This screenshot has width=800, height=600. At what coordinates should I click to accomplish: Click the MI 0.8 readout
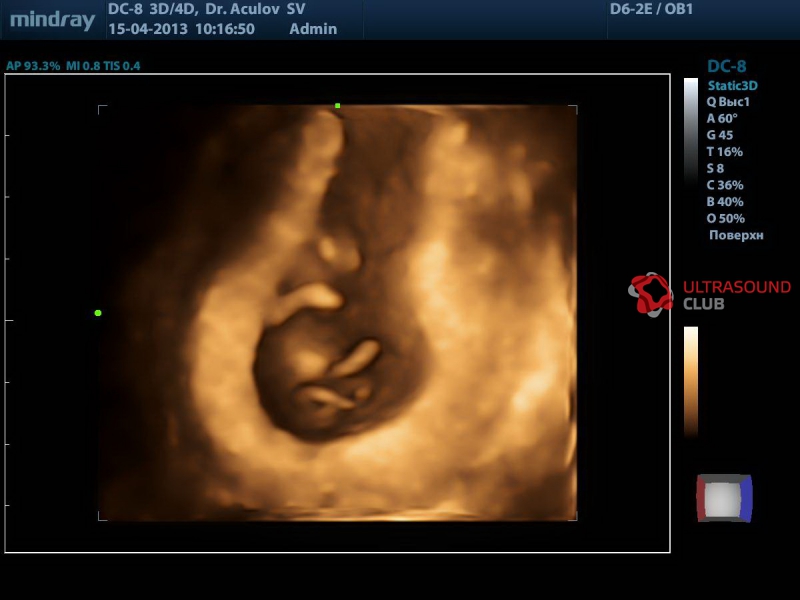[83, 66]
